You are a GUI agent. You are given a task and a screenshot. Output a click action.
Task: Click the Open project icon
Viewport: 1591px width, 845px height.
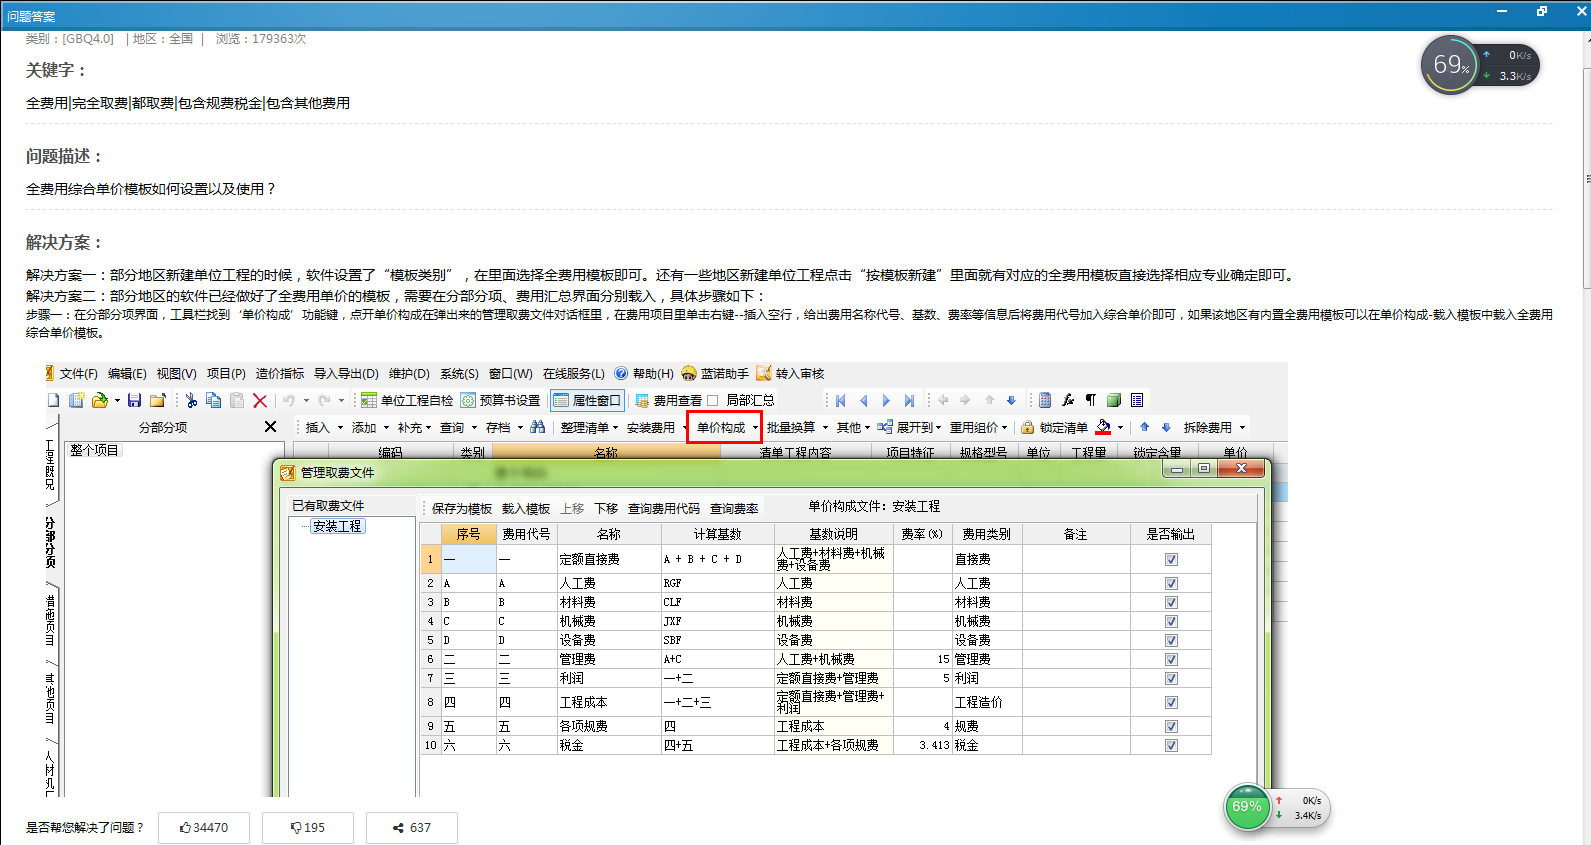[99, 400]
